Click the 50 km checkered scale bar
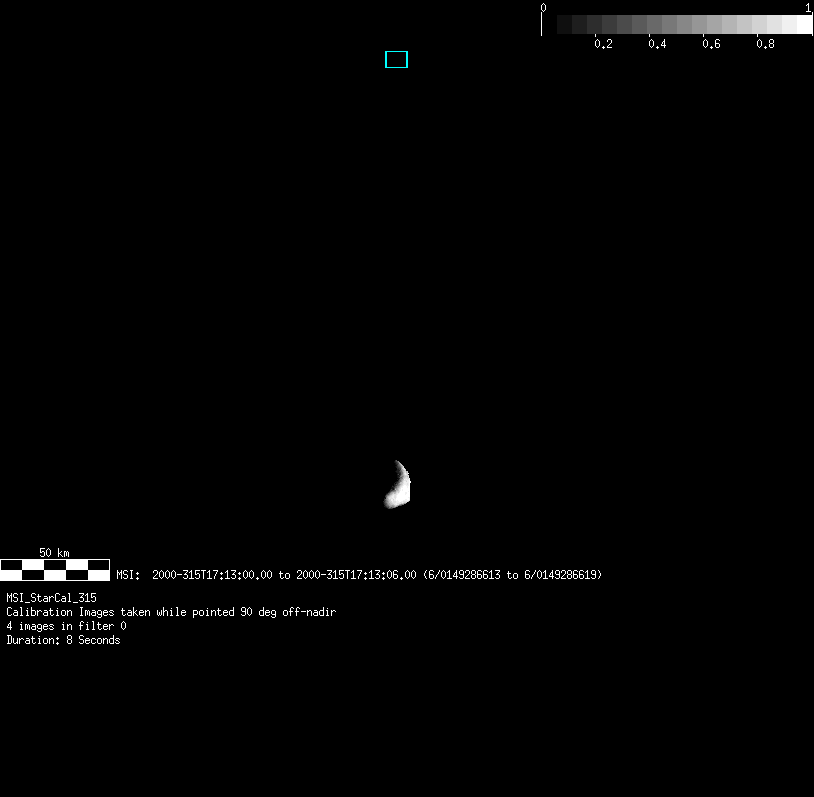This screenshot has width=814, height=797. [x=55, y=570]
